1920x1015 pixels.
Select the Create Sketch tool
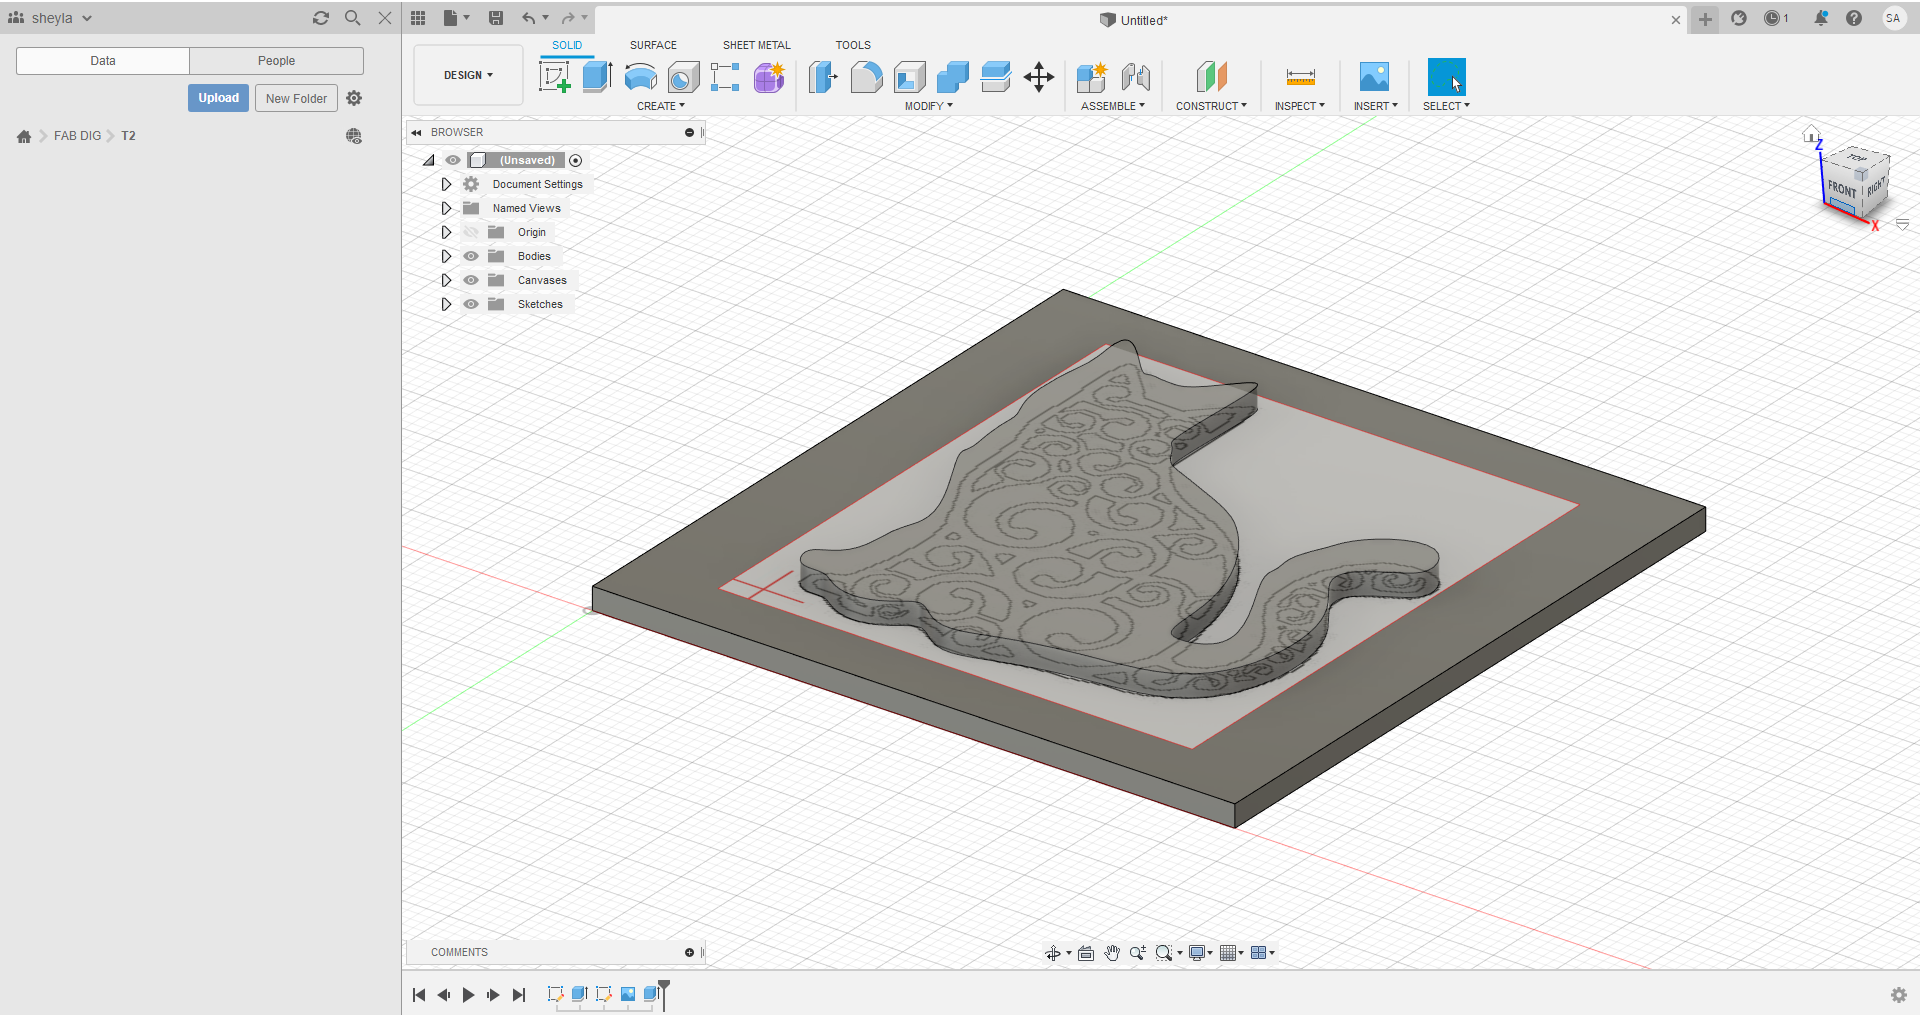click(554, 77)
